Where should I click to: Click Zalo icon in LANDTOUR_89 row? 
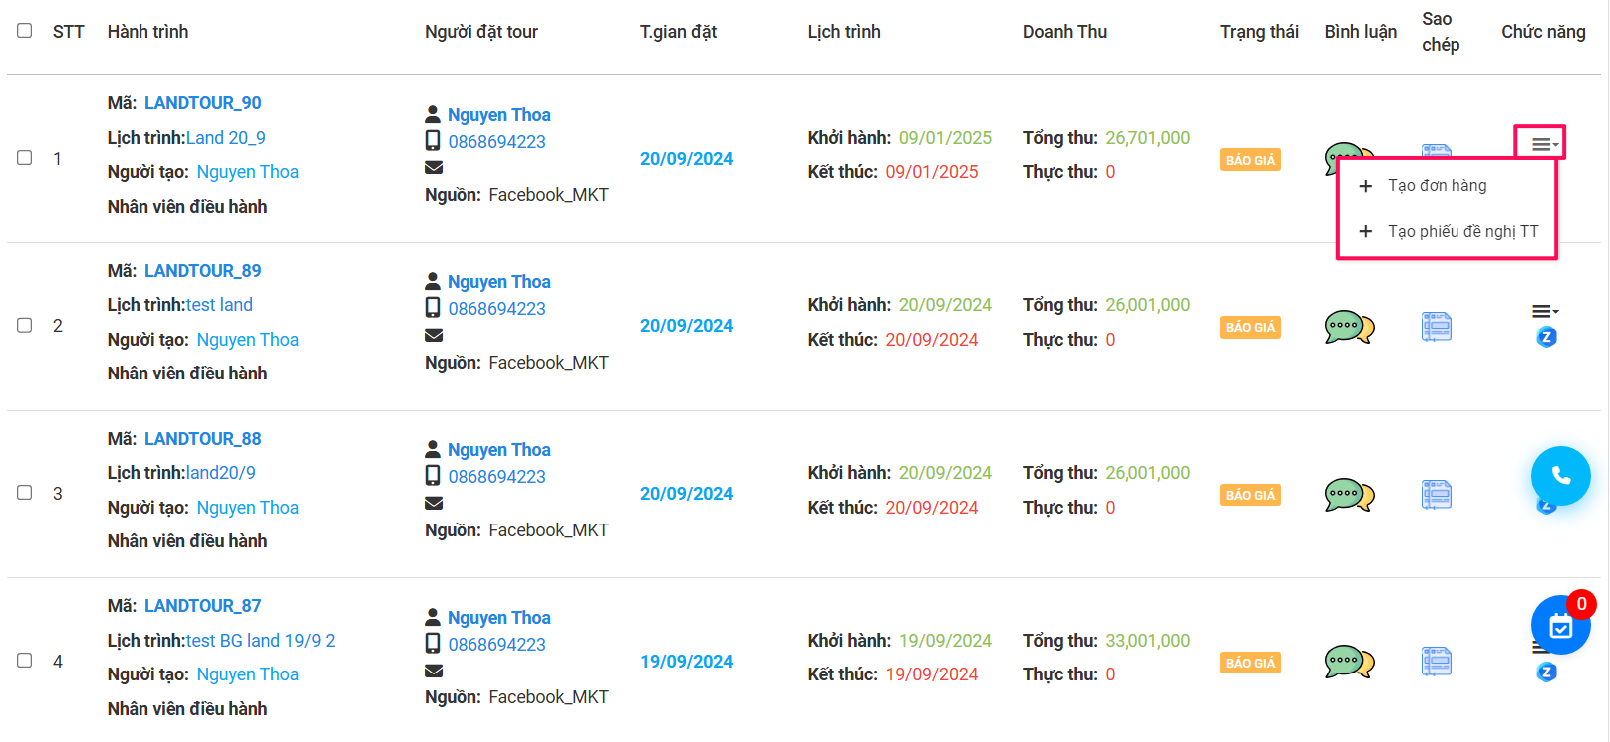1546,338
